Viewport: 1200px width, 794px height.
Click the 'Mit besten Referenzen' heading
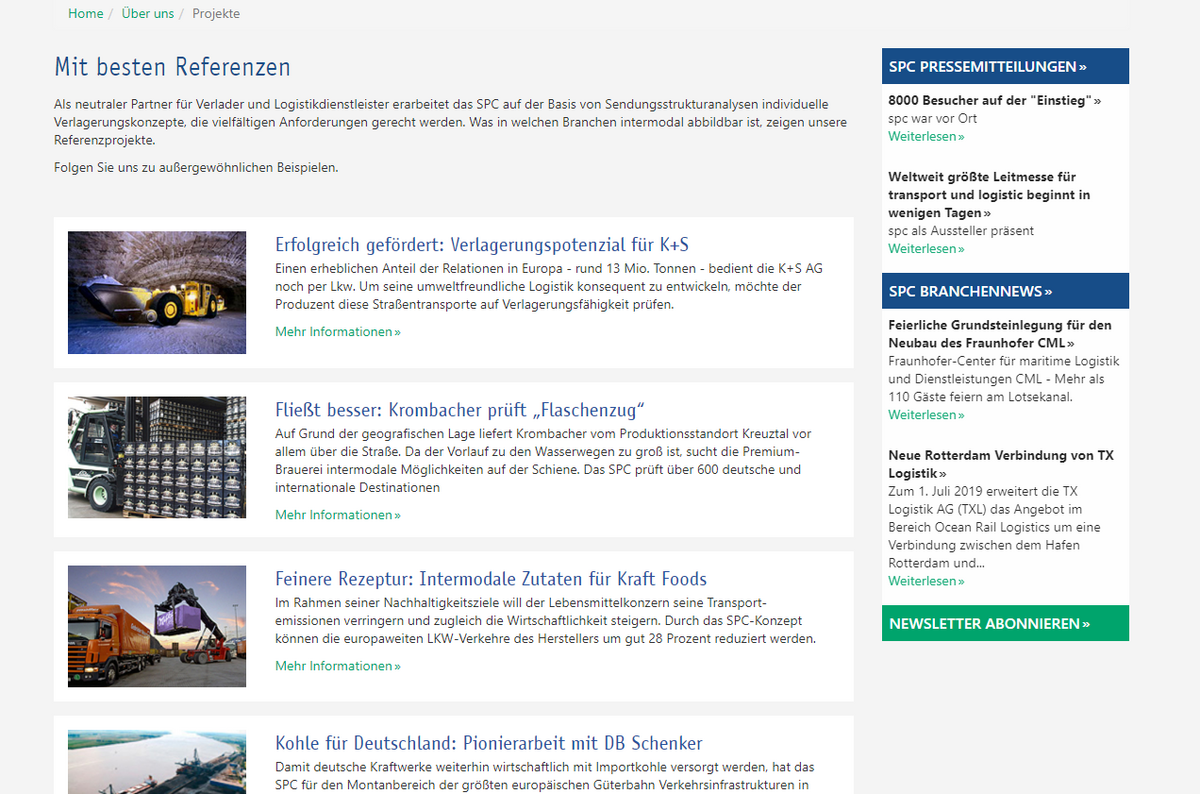[172, 67]
